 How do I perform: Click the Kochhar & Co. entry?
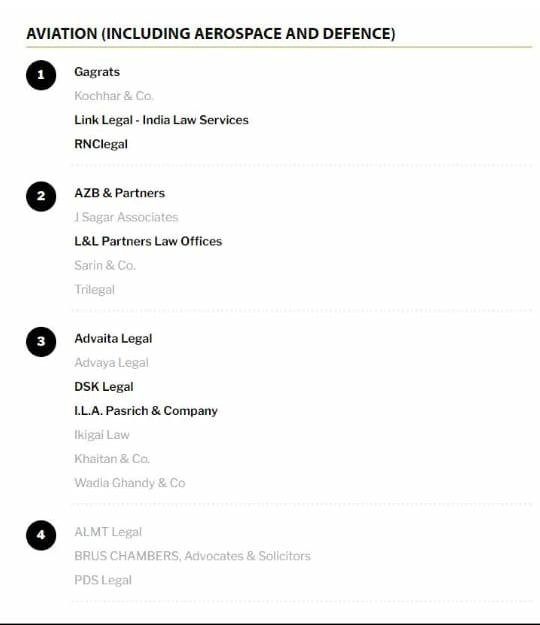pos(114,96)
